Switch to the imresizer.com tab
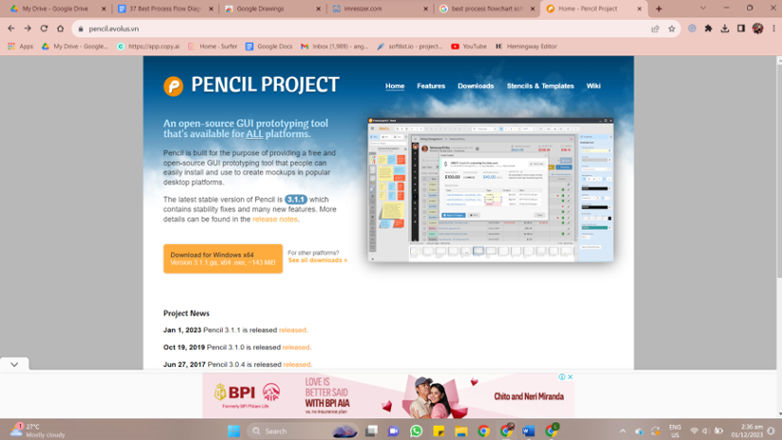Viewport: 782px width, 440px height. pos(363,8)
